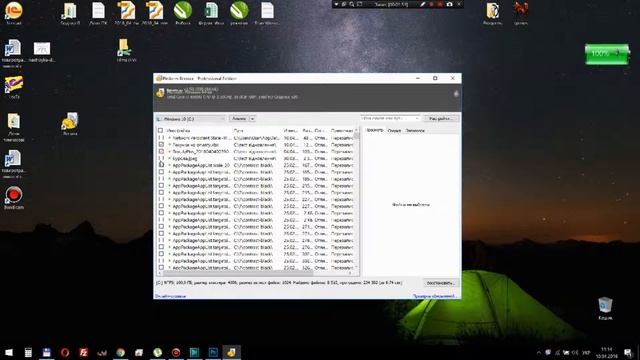Open Photoshop from the taskbar

[213, 352]
